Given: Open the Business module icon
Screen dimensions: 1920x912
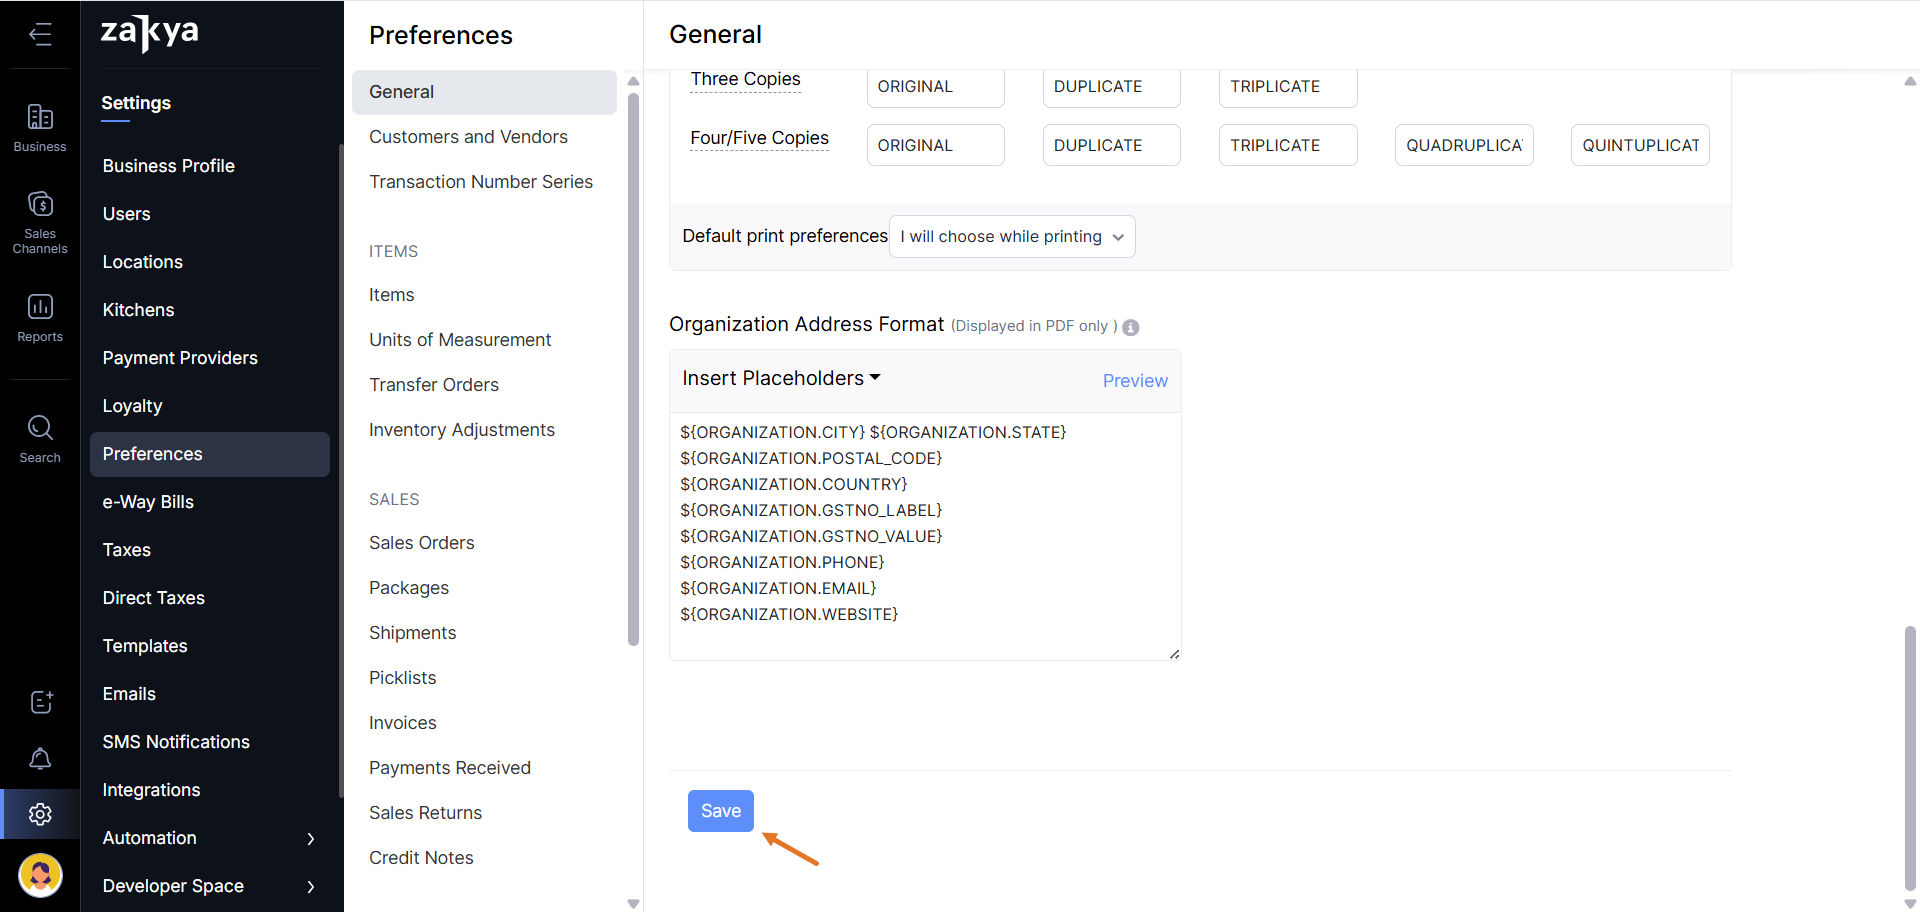Looking at the screenshot, I should (x=40, y=128).
